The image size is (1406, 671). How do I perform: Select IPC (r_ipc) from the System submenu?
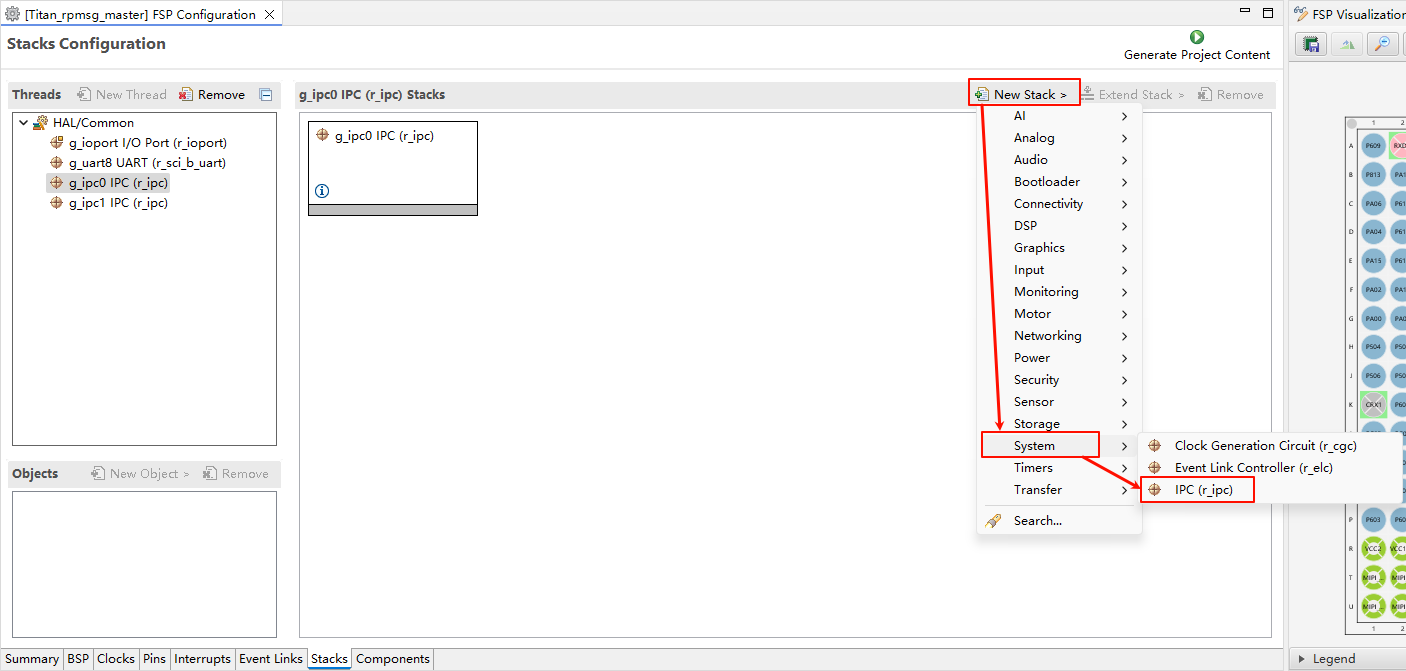1203,490
